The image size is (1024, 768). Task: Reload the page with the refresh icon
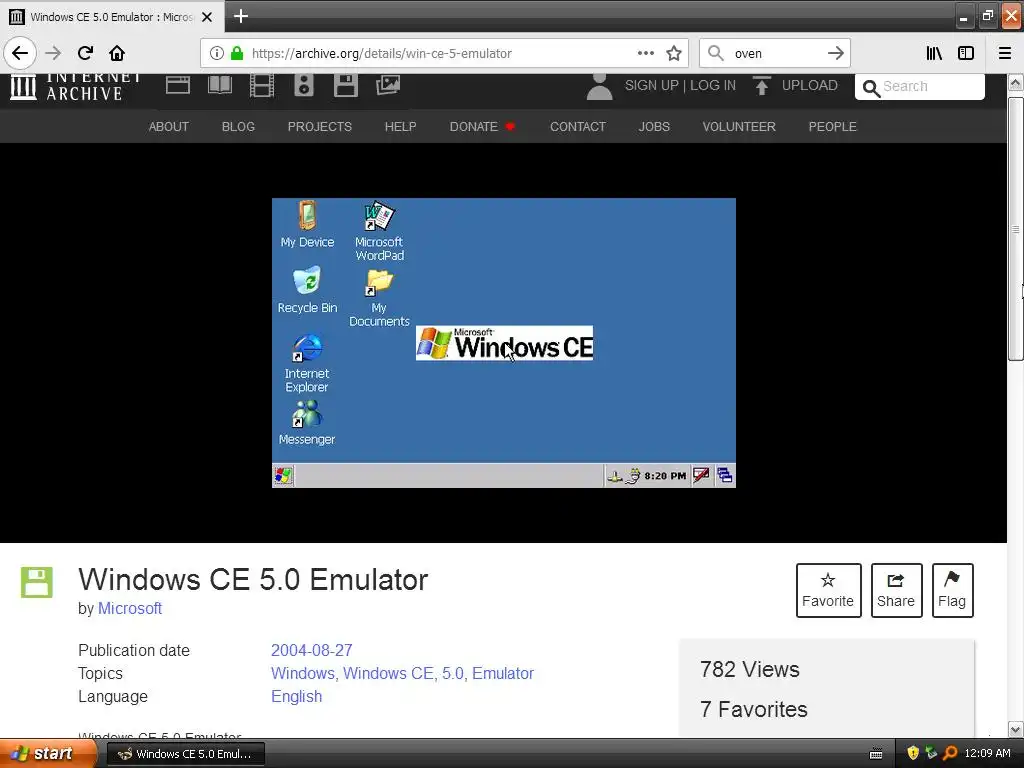tap(85, 53)
